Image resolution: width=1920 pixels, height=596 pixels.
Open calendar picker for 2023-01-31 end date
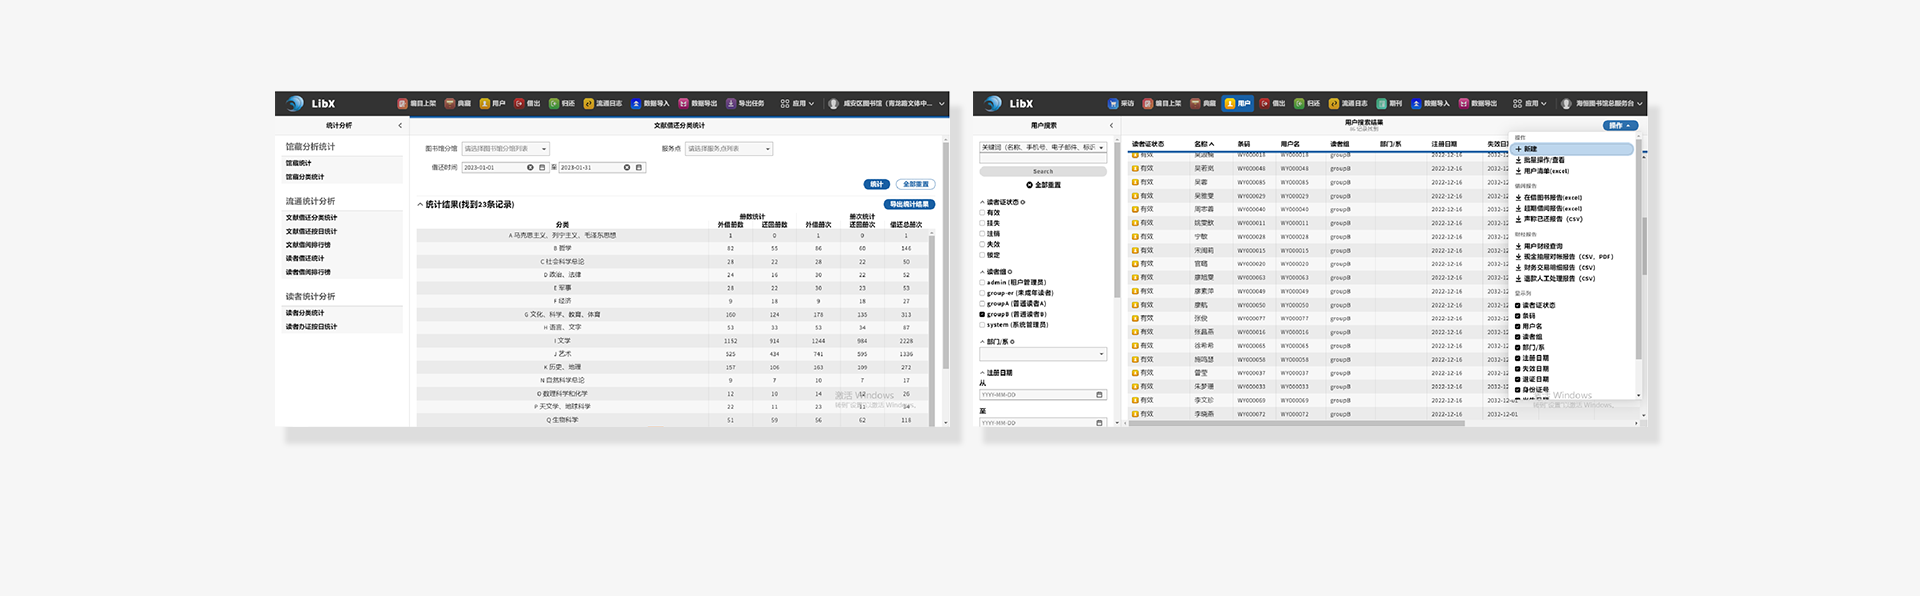point(639,168)
